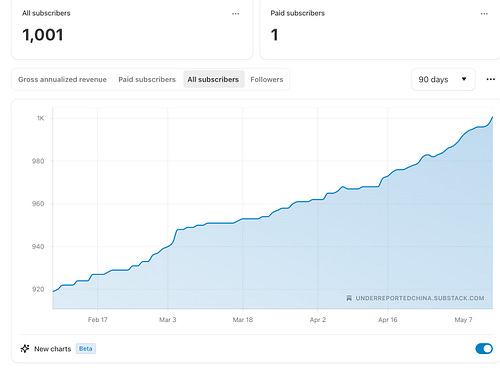
Task: Click the underreportedchina.substack.com watermark text
Action: click(x=420, y=298)
